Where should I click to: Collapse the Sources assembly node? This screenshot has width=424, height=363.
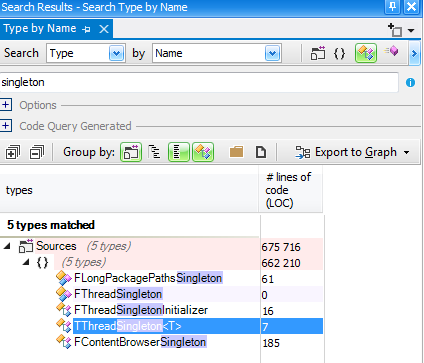7,246
